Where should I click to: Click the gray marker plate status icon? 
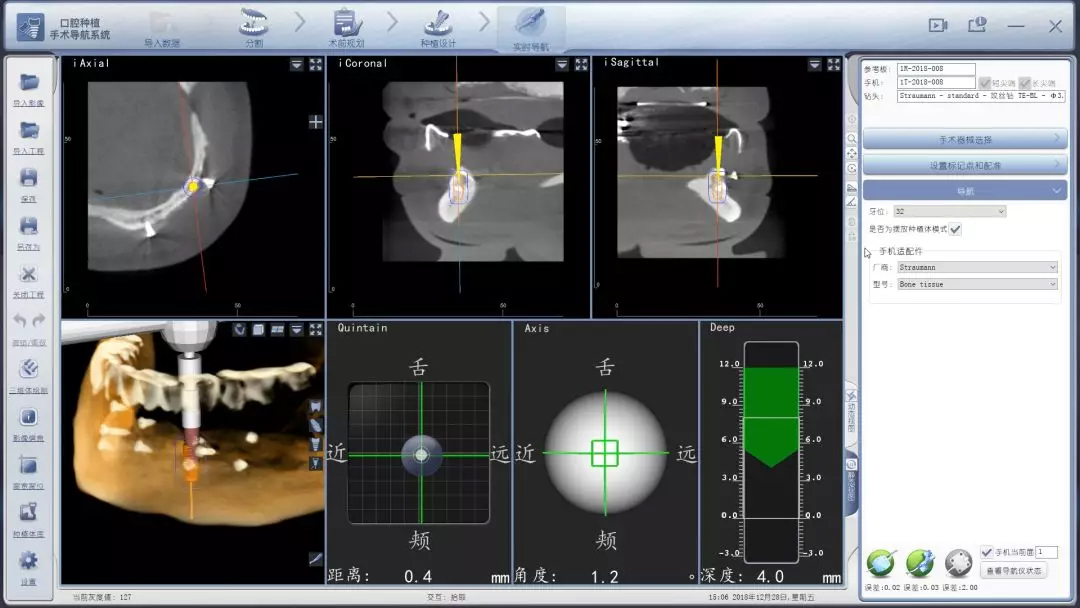click(x=958, y=562)
